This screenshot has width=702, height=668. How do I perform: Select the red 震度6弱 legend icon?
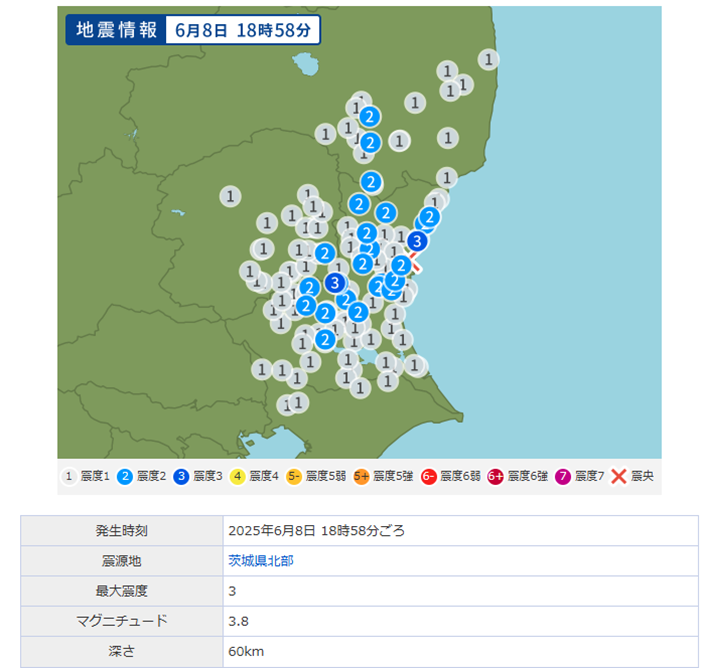(x=428, y=476)
